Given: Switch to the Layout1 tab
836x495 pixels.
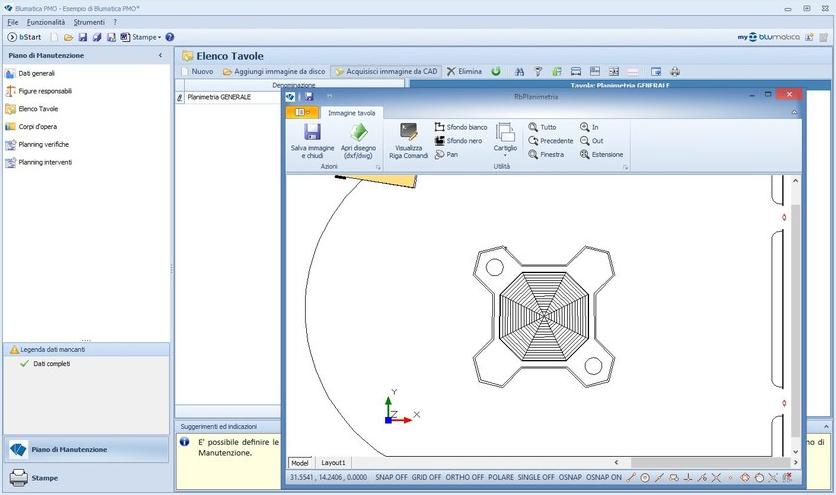Looking at the screenshot, I should click(333, 463).
